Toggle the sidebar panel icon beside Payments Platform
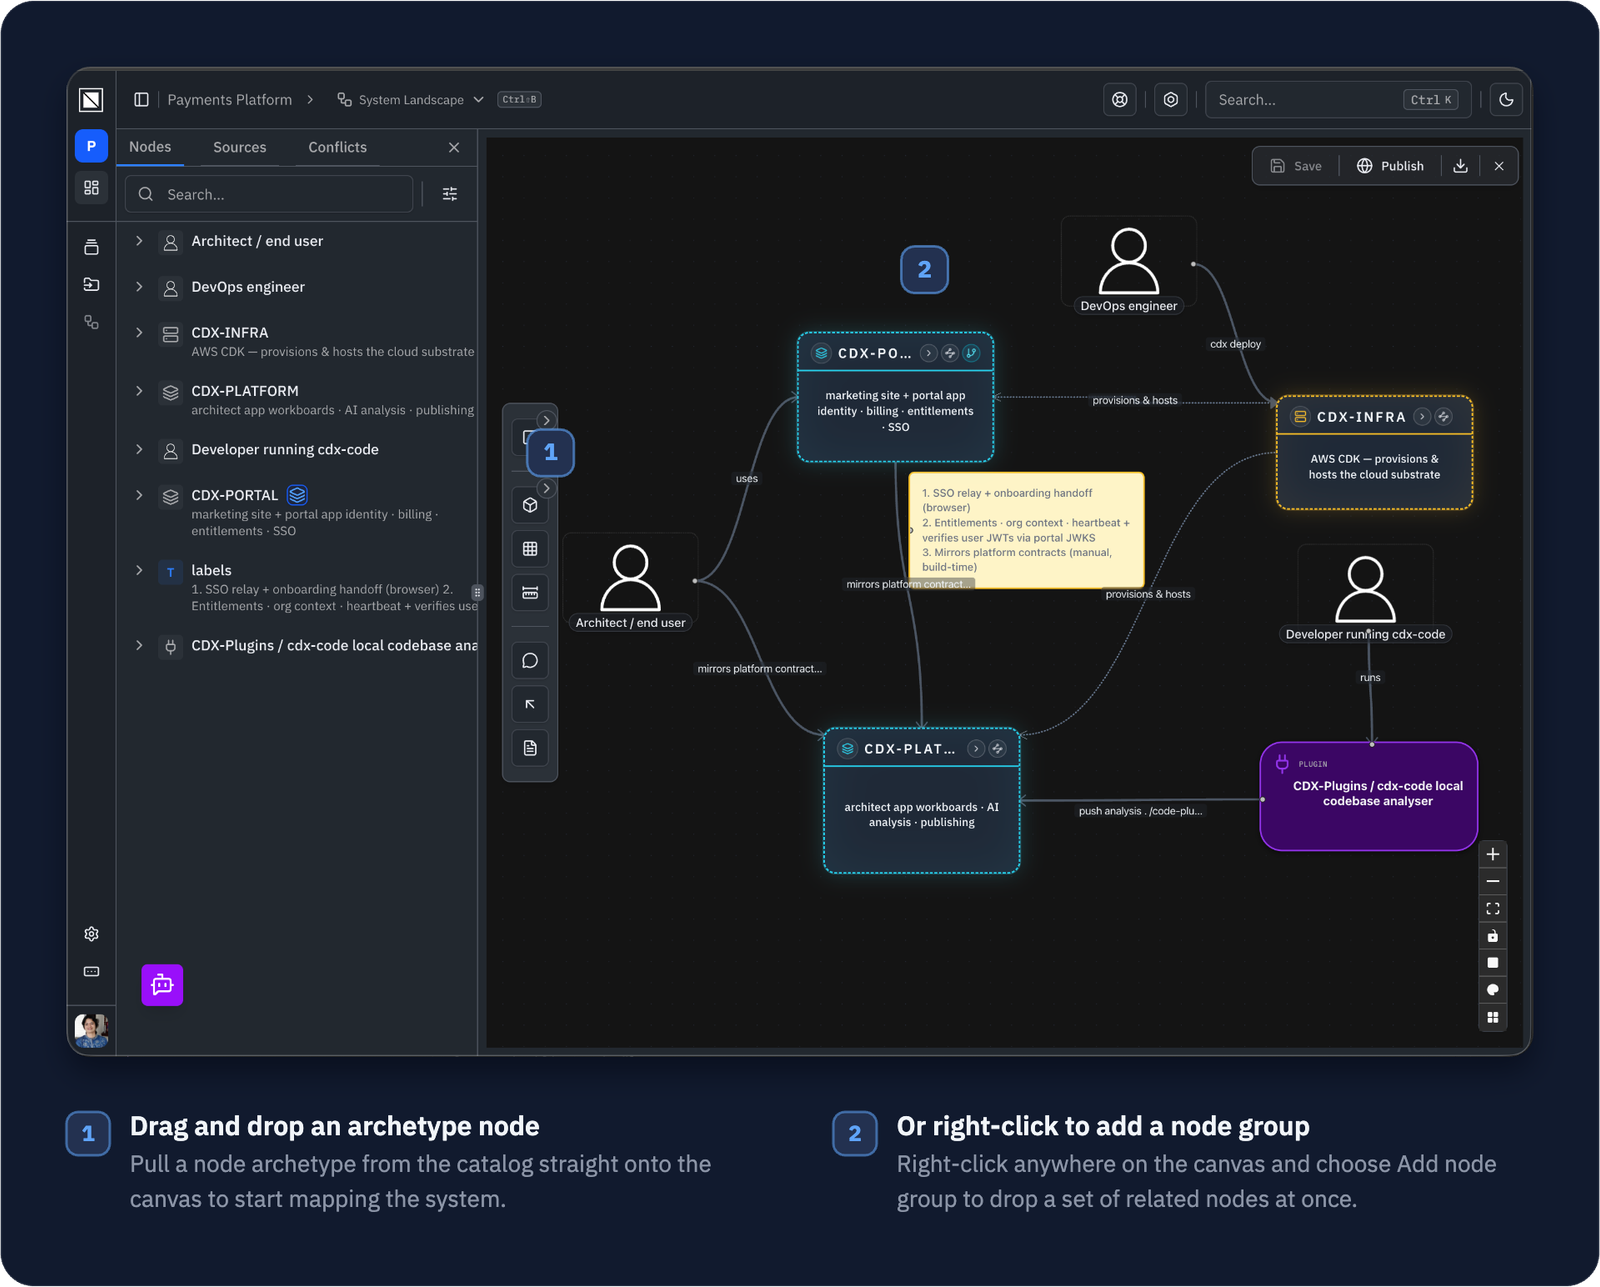This screenshot has width=1600, height=1287. coord(141,99)
